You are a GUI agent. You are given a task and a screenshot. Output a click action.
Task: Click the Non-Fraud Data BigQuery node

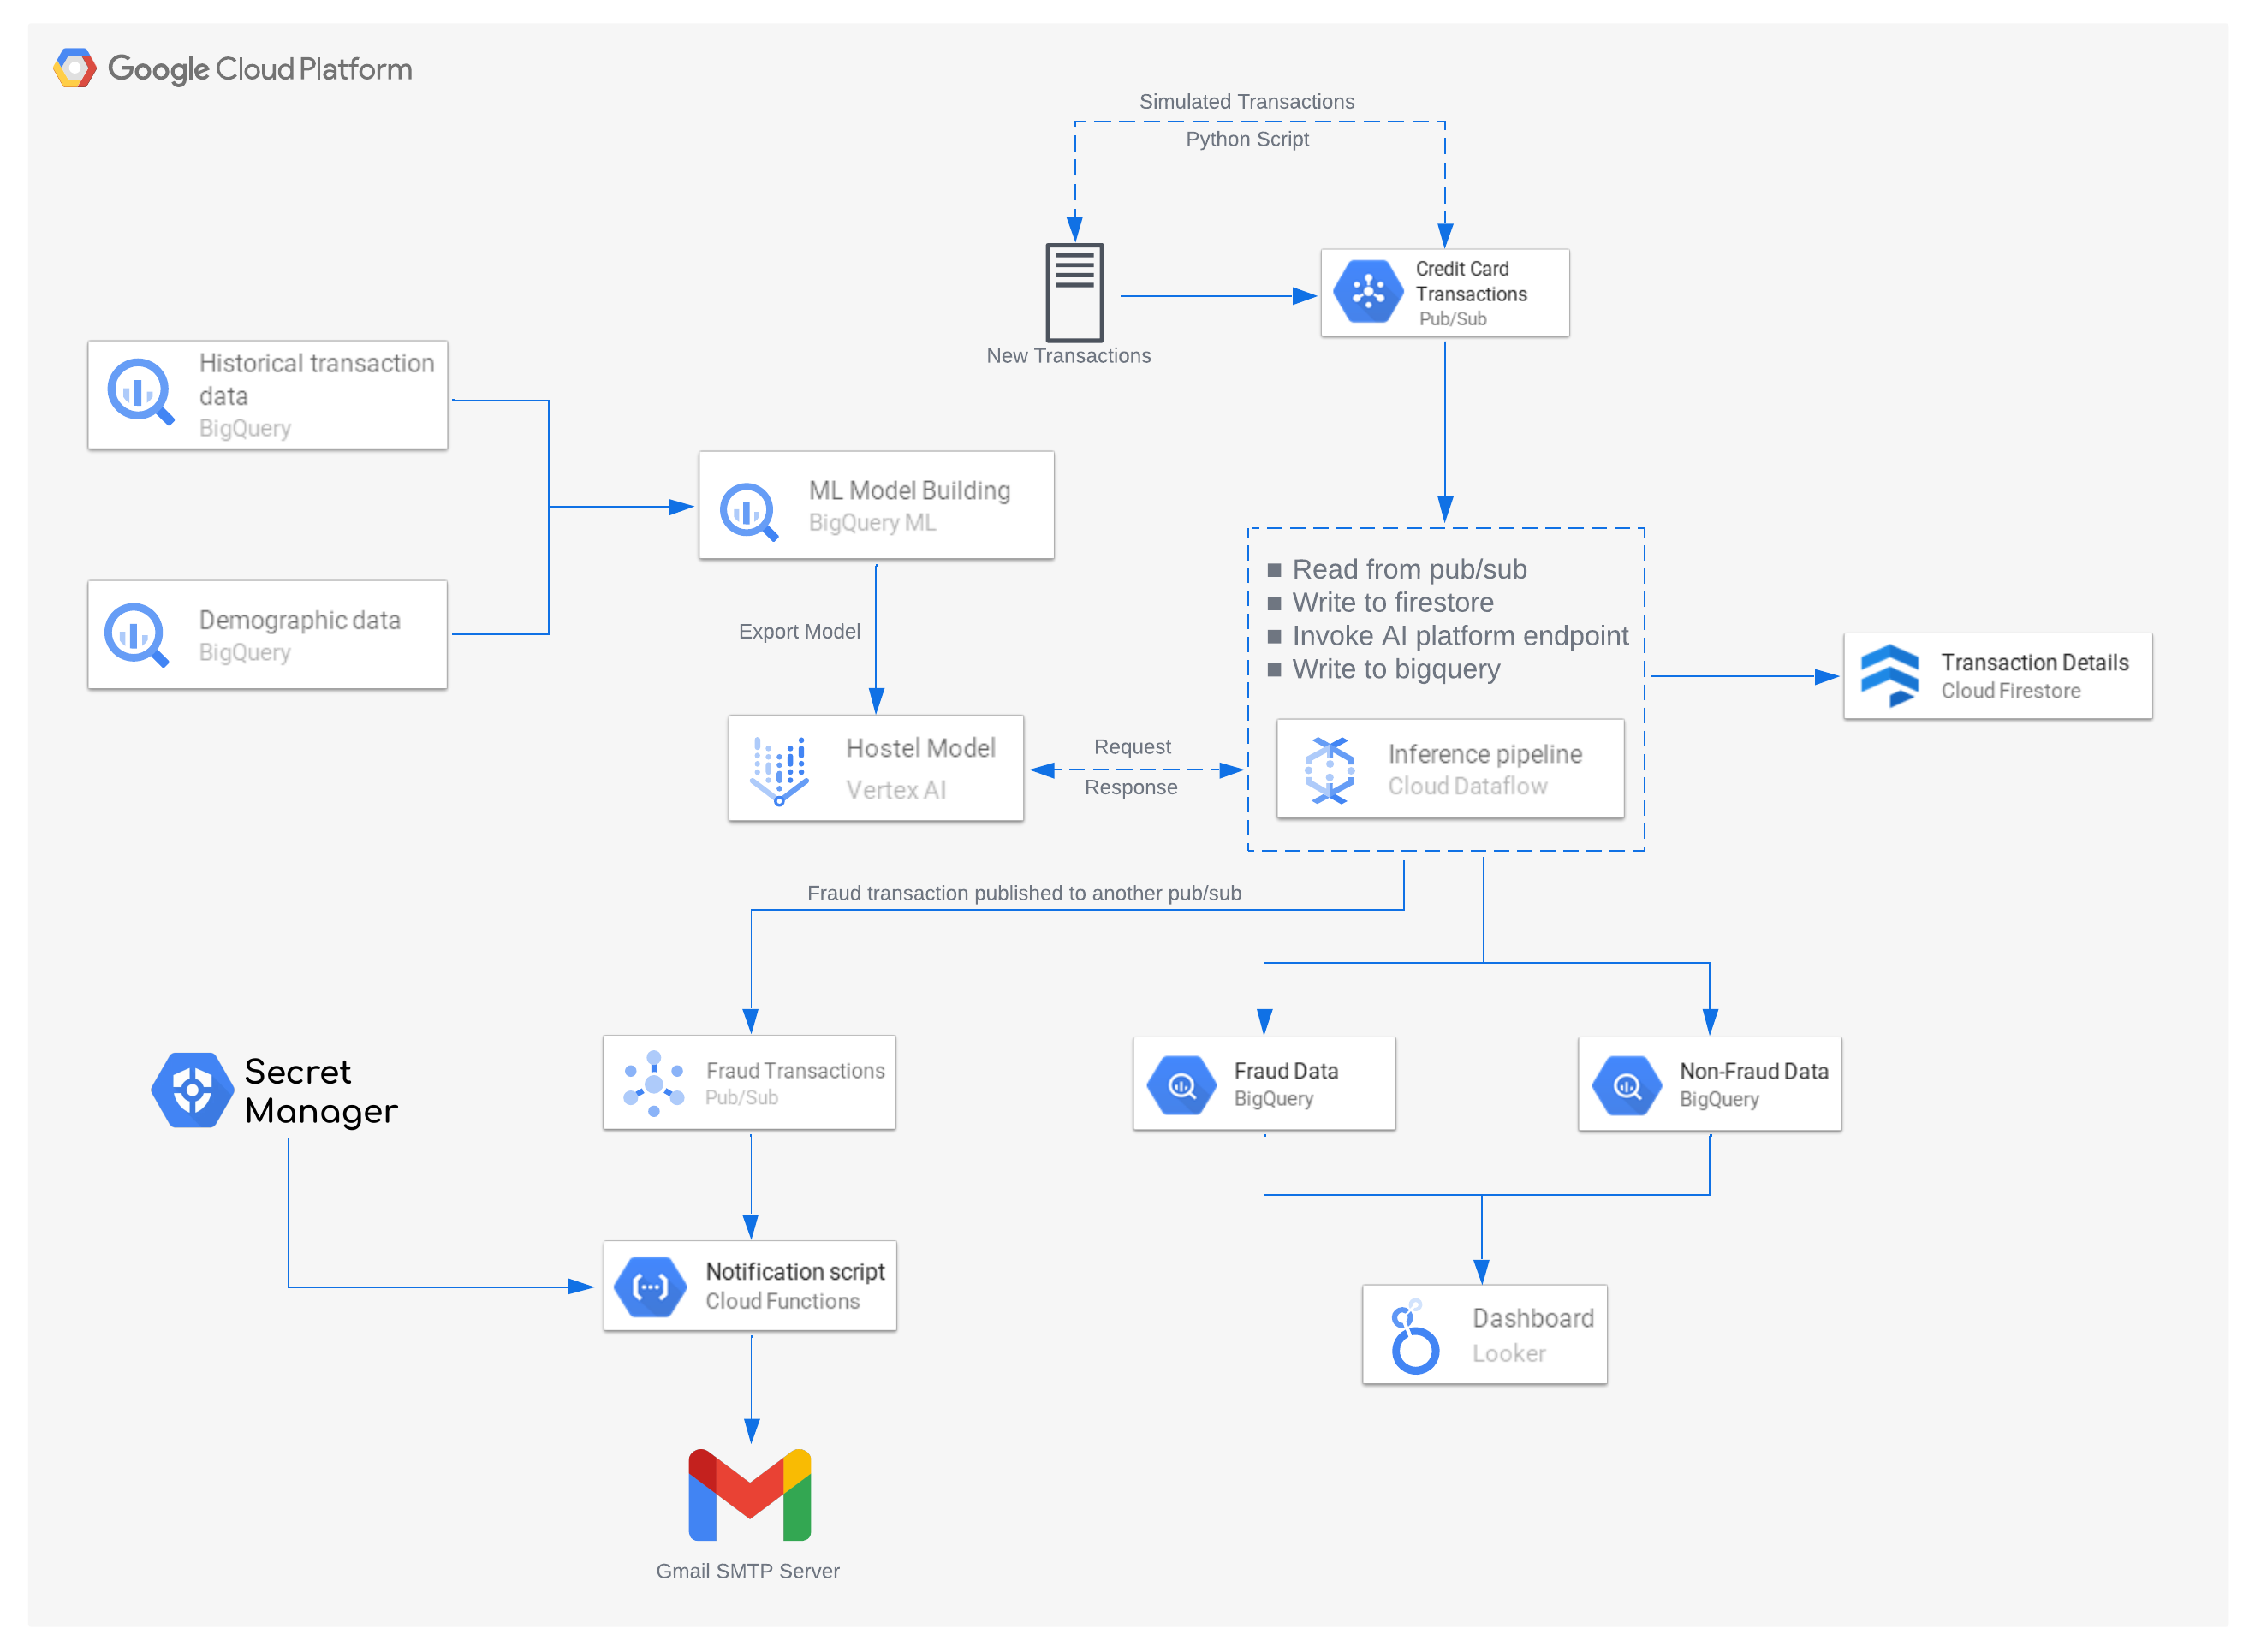(1709, 1084)
